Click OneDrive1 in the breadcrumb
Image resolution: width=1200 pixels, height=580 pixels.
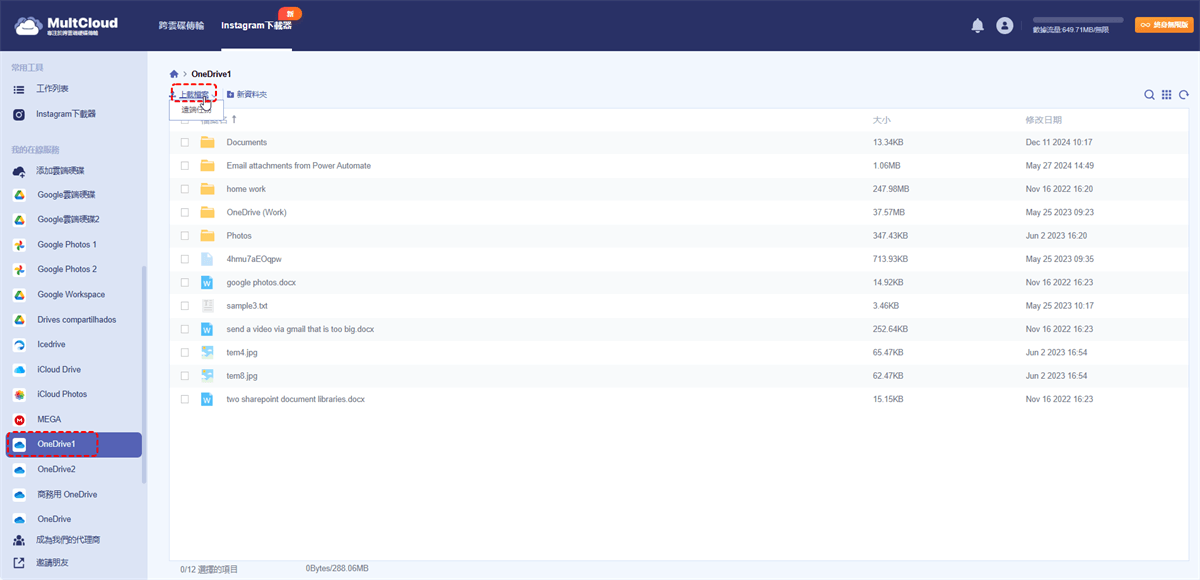pyautogui.click(x=212, y=74)
